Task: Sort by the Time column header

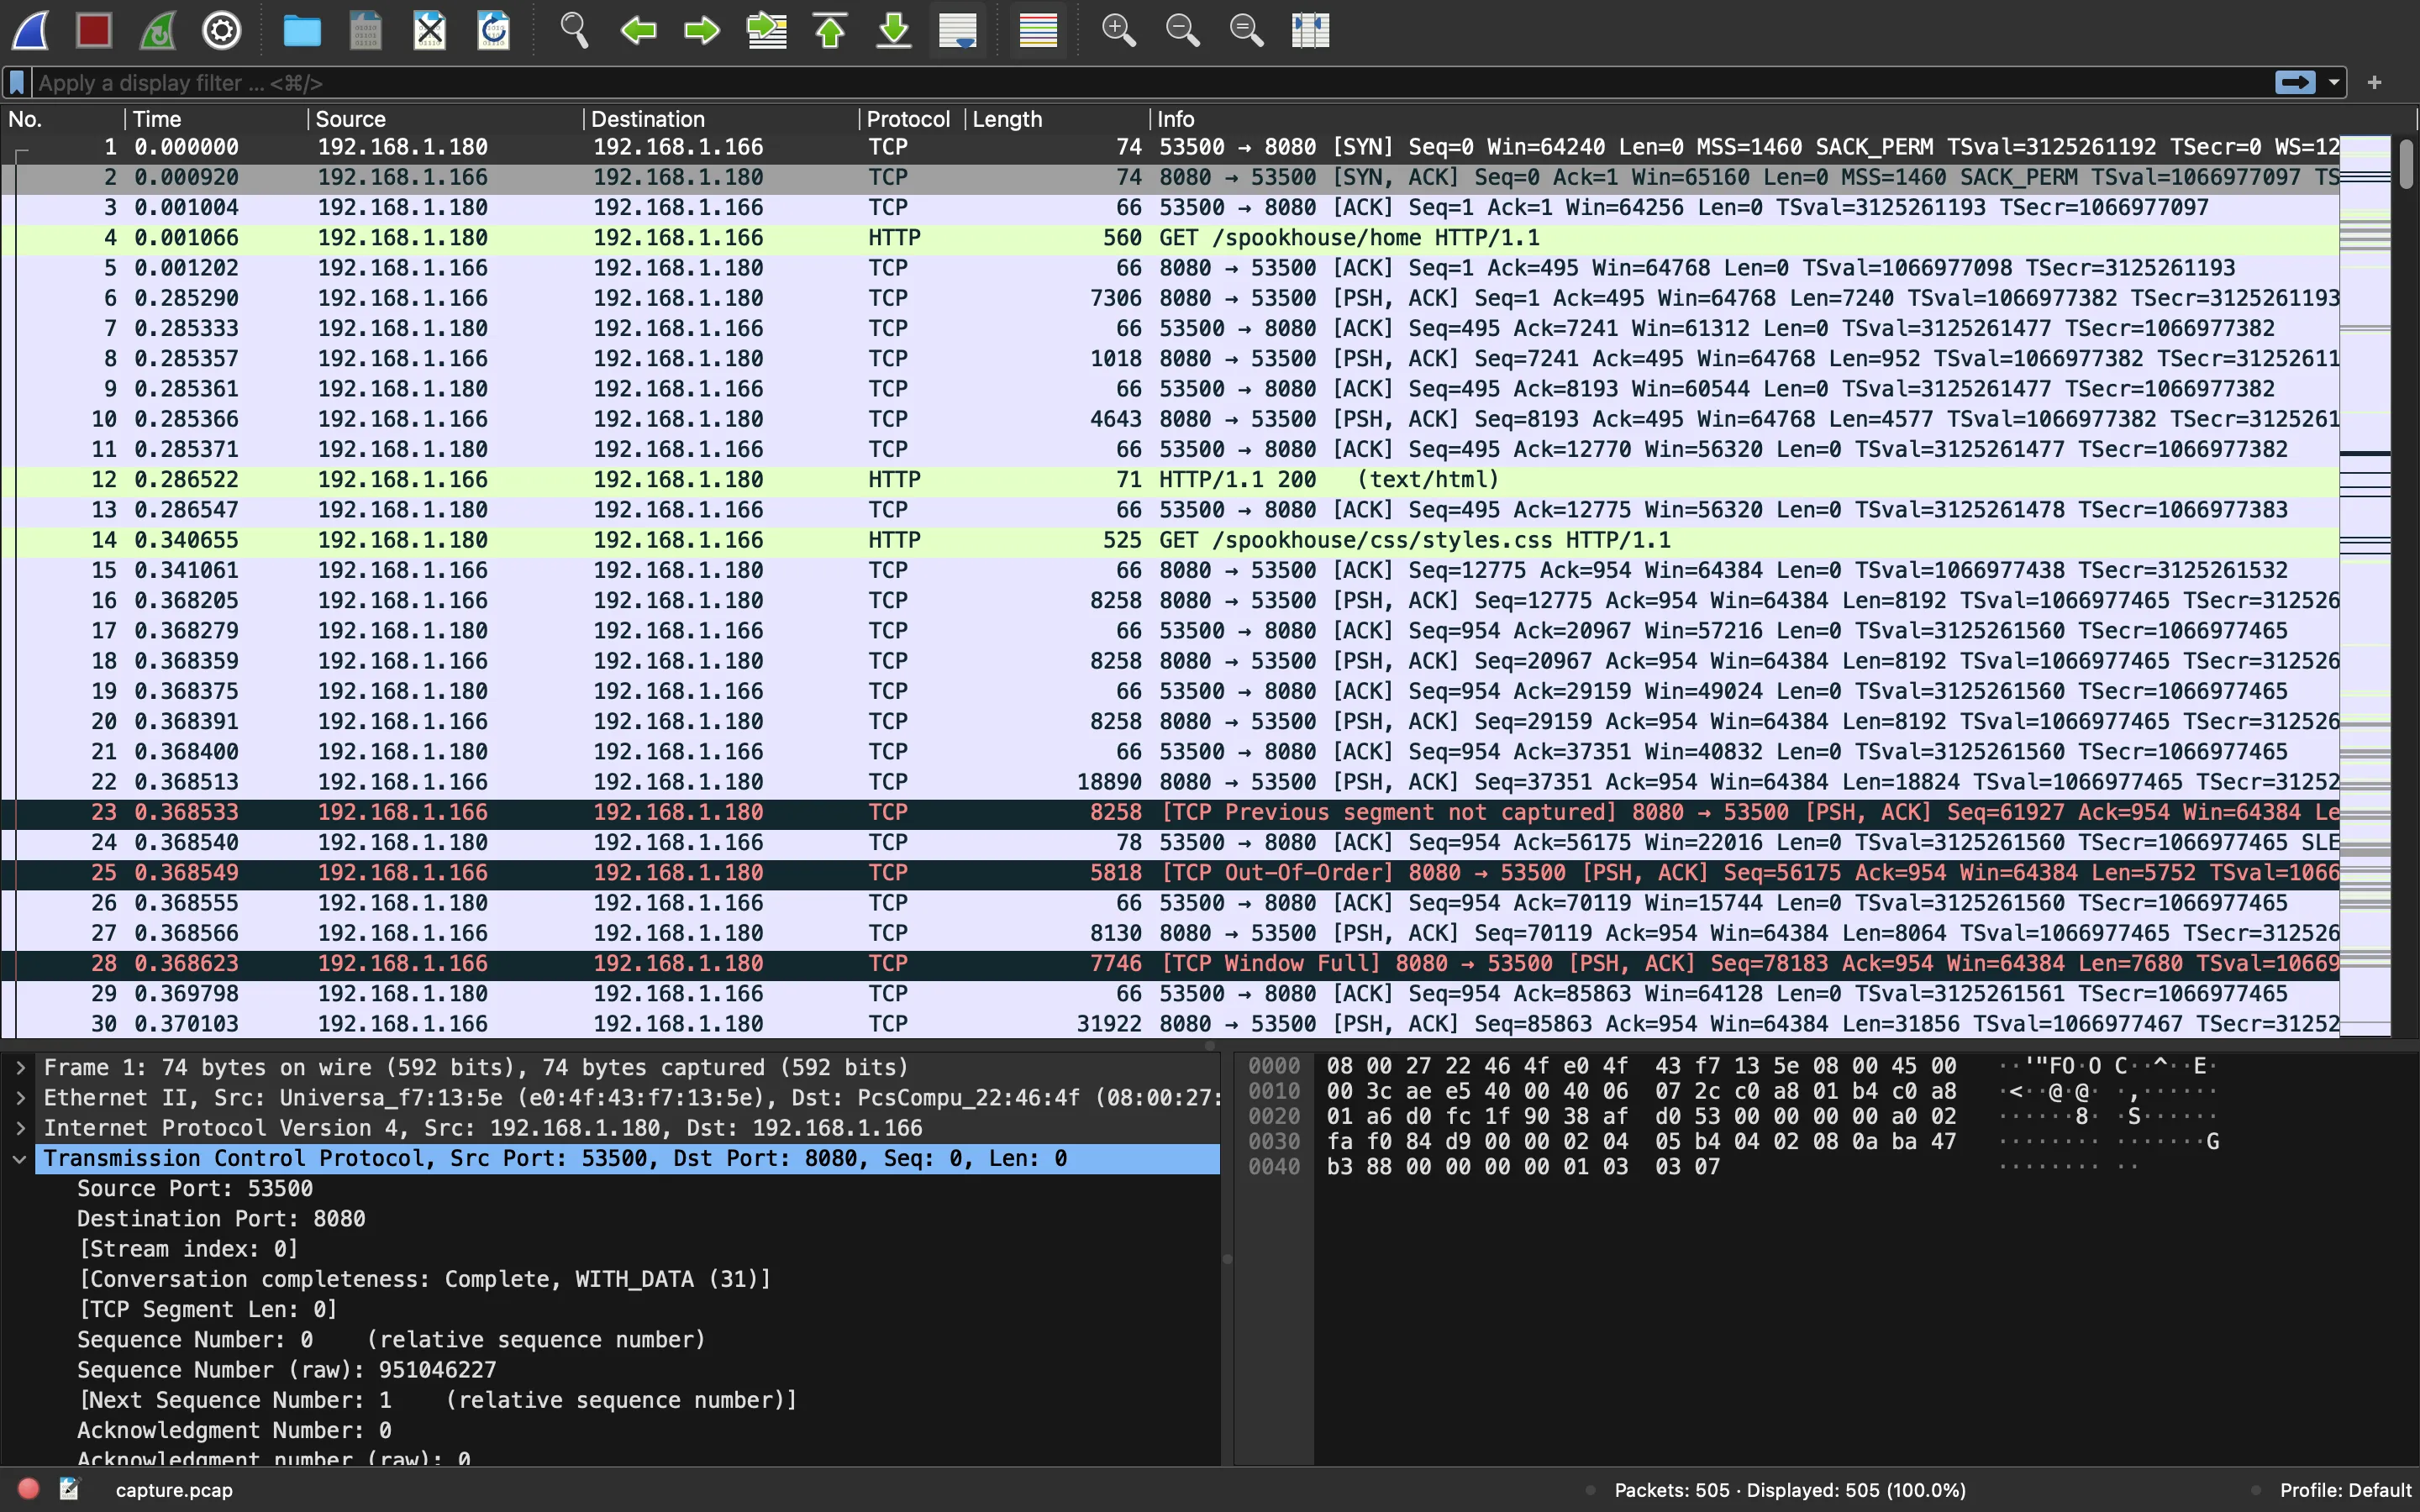Action: pos(216,119)
